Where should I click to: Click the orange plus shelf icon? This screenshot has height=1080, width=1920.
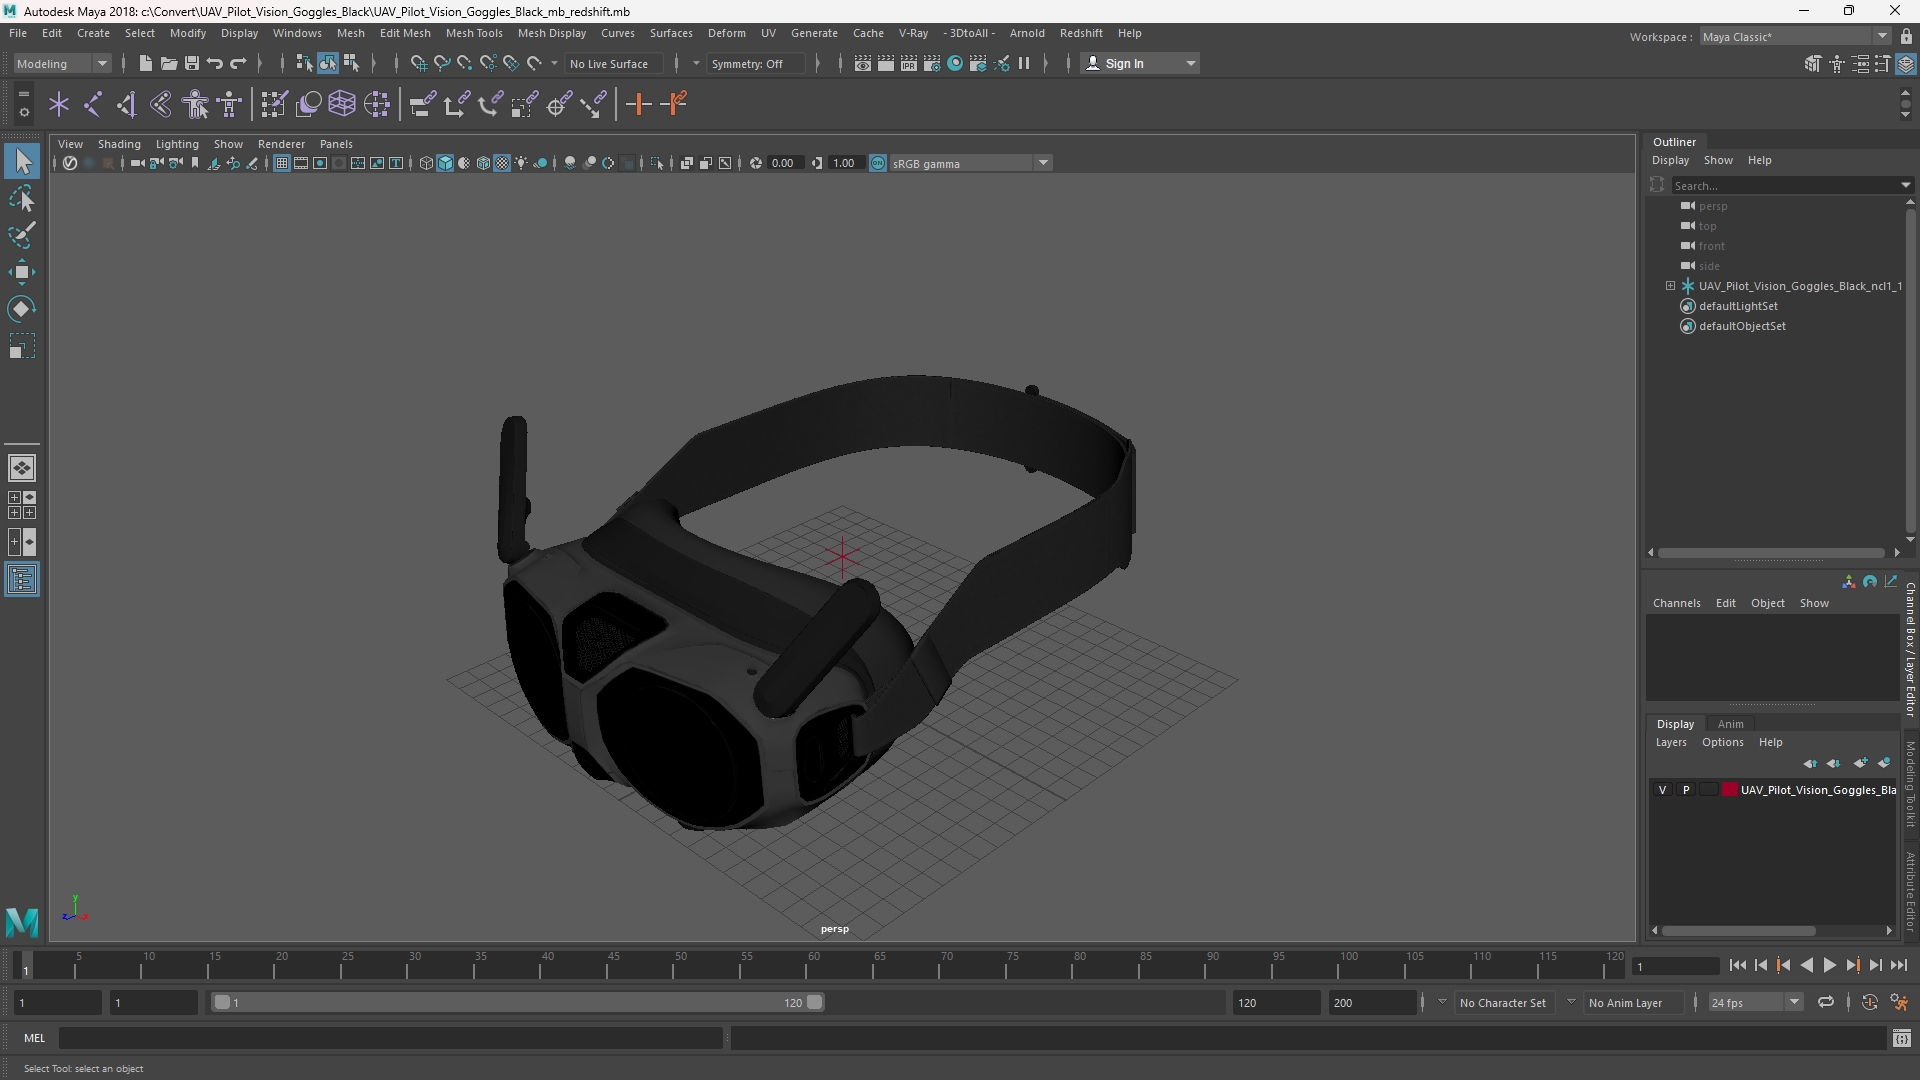point(638,104)
